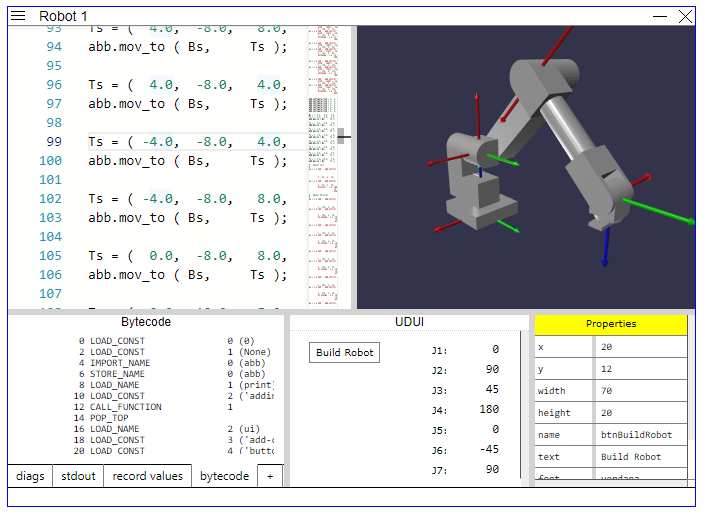Edit the x property value field
The image size is (705, 515).
point(640,347)
